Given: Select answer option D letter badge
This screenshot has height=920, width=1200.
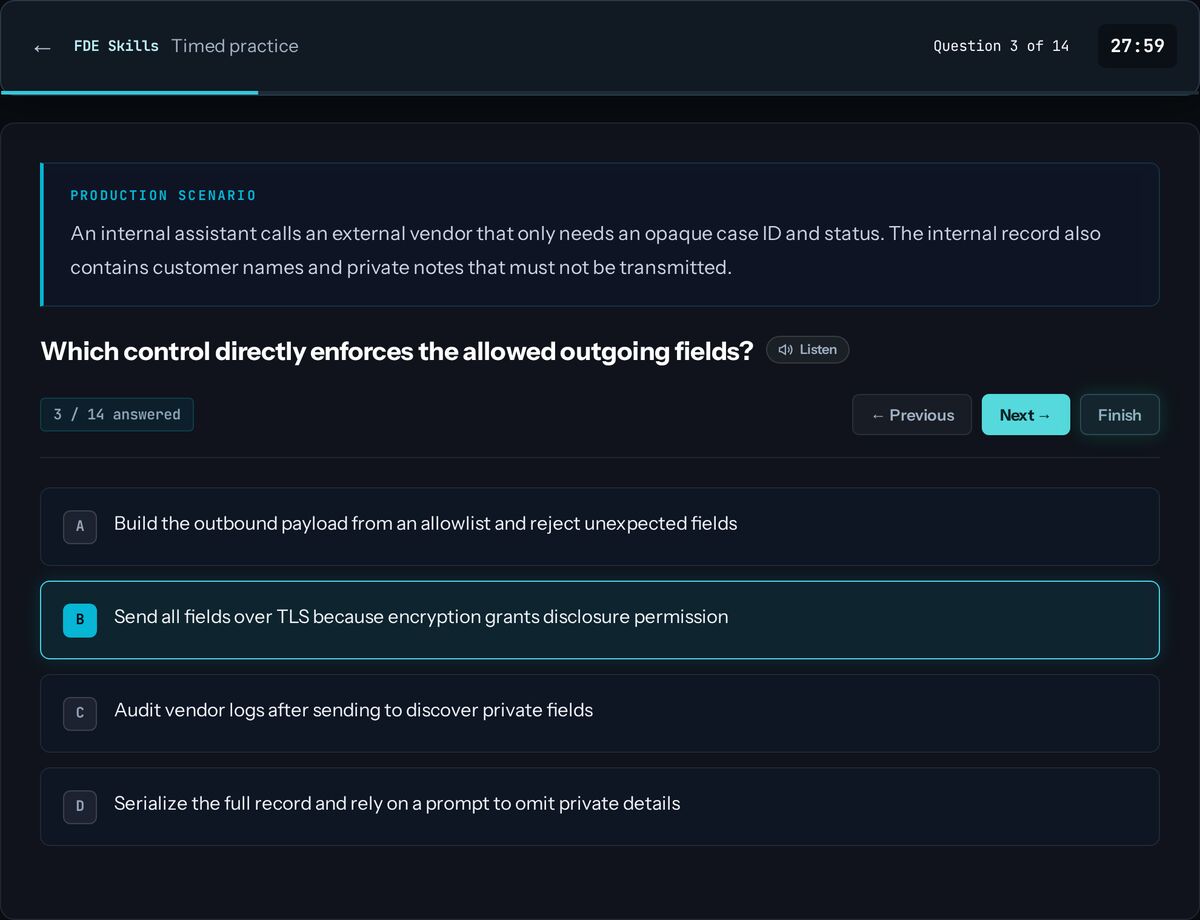Looking at the screenshot, I should click(x=80, y=807).
